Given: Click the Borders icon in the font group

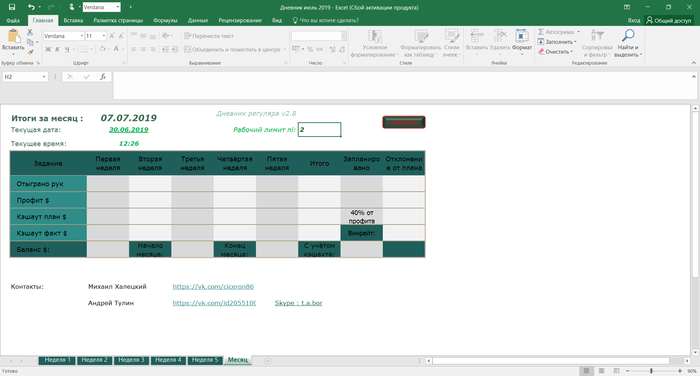Looking at the screenshot, I should click(x=84, y=49).
